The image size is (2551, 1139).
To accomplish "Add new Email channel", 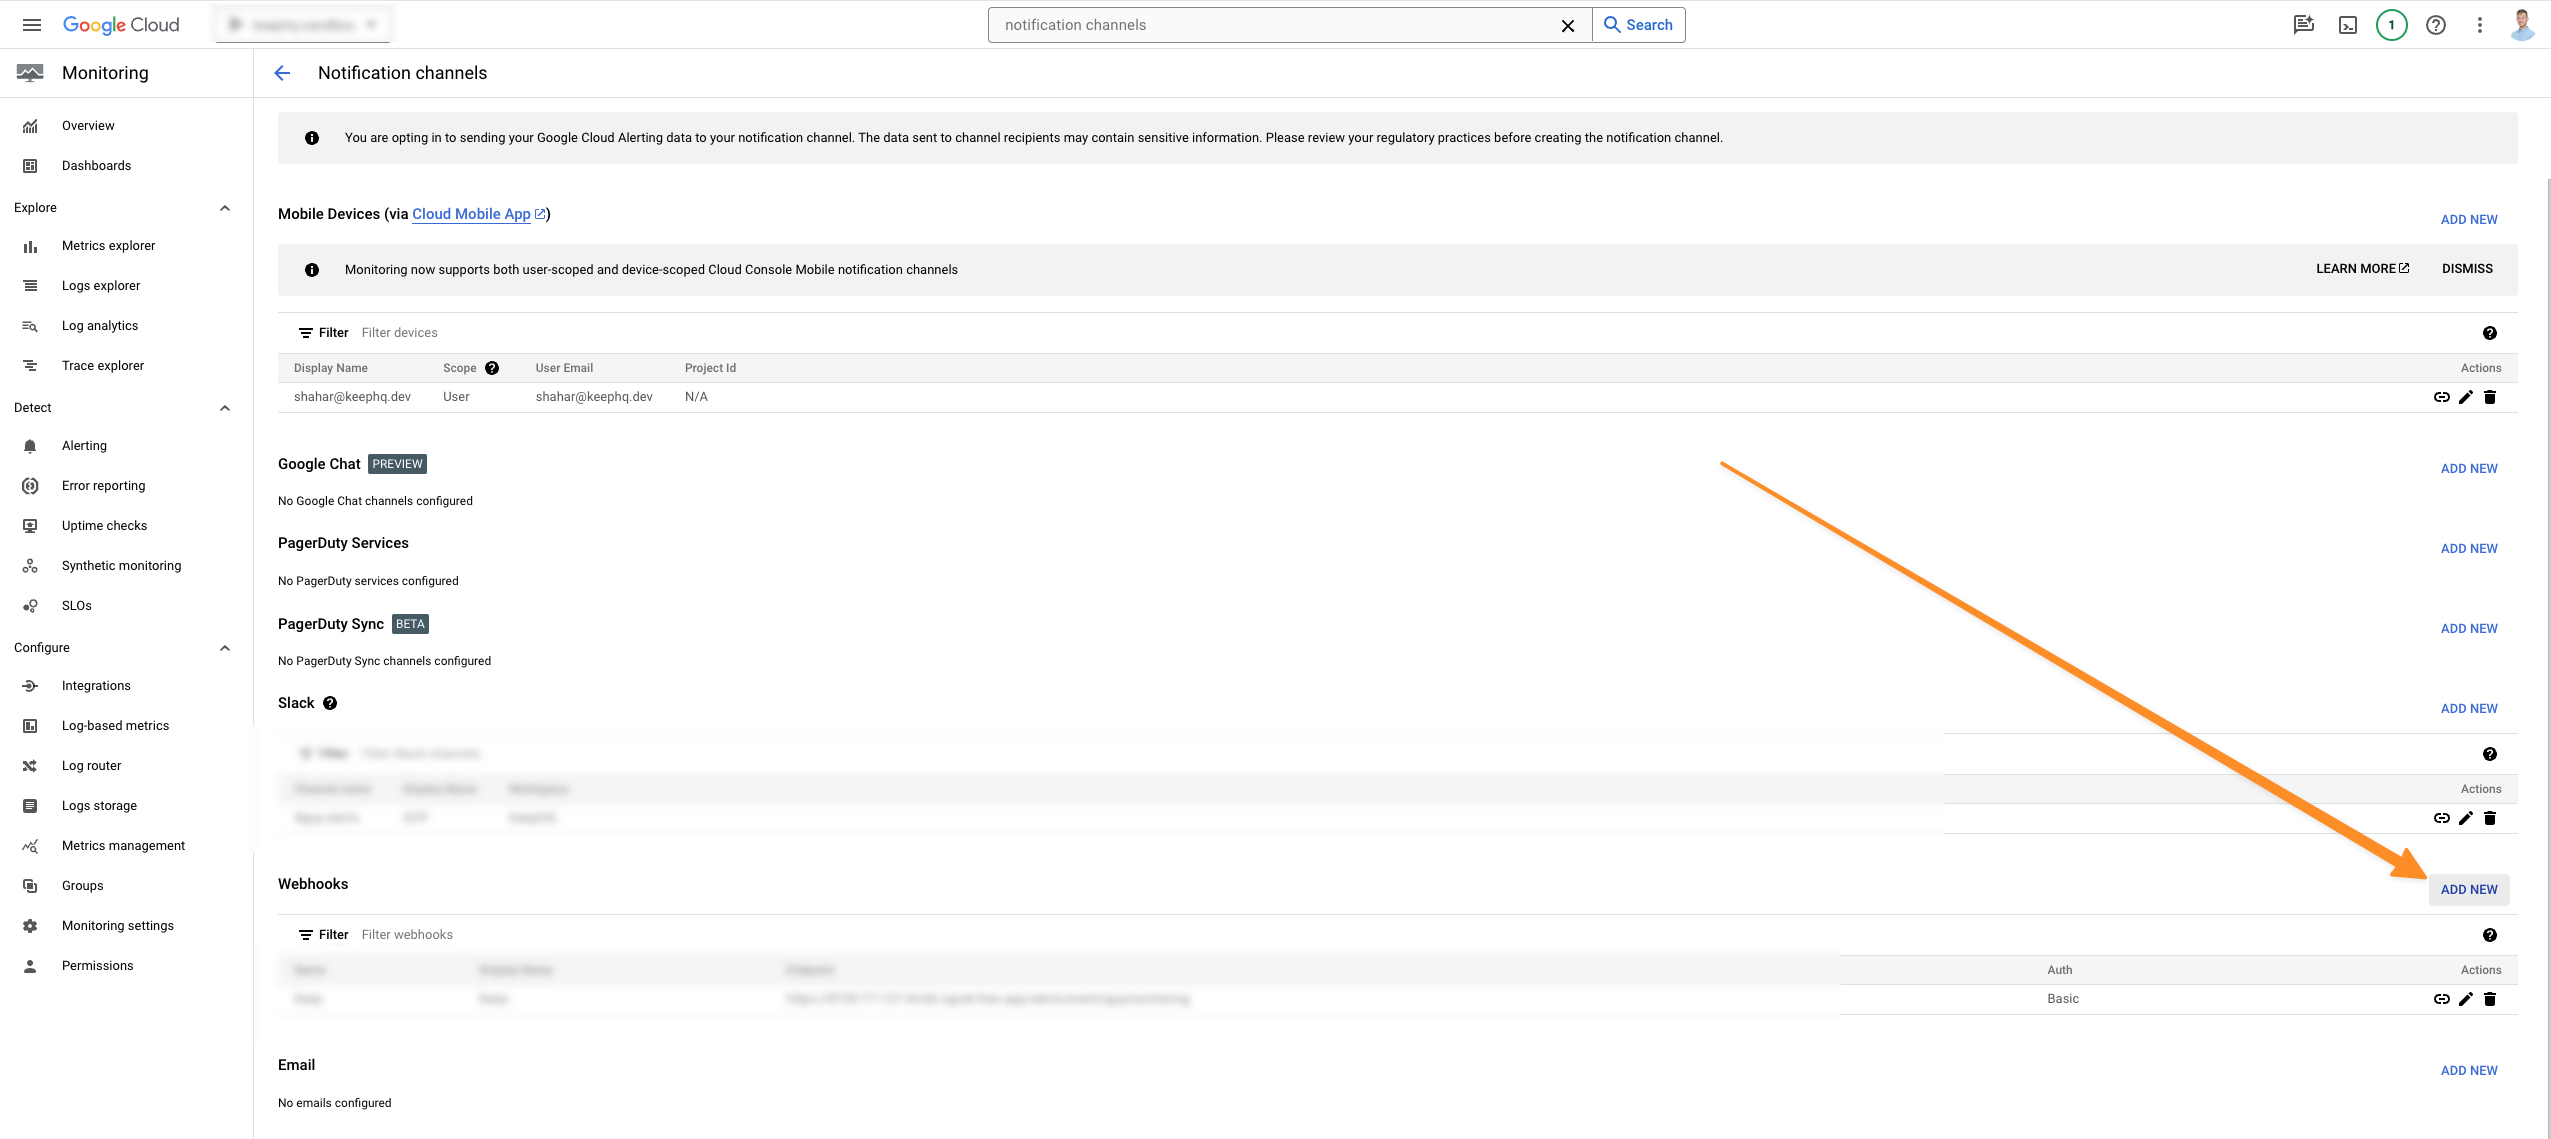I will pos(2469,1071).
